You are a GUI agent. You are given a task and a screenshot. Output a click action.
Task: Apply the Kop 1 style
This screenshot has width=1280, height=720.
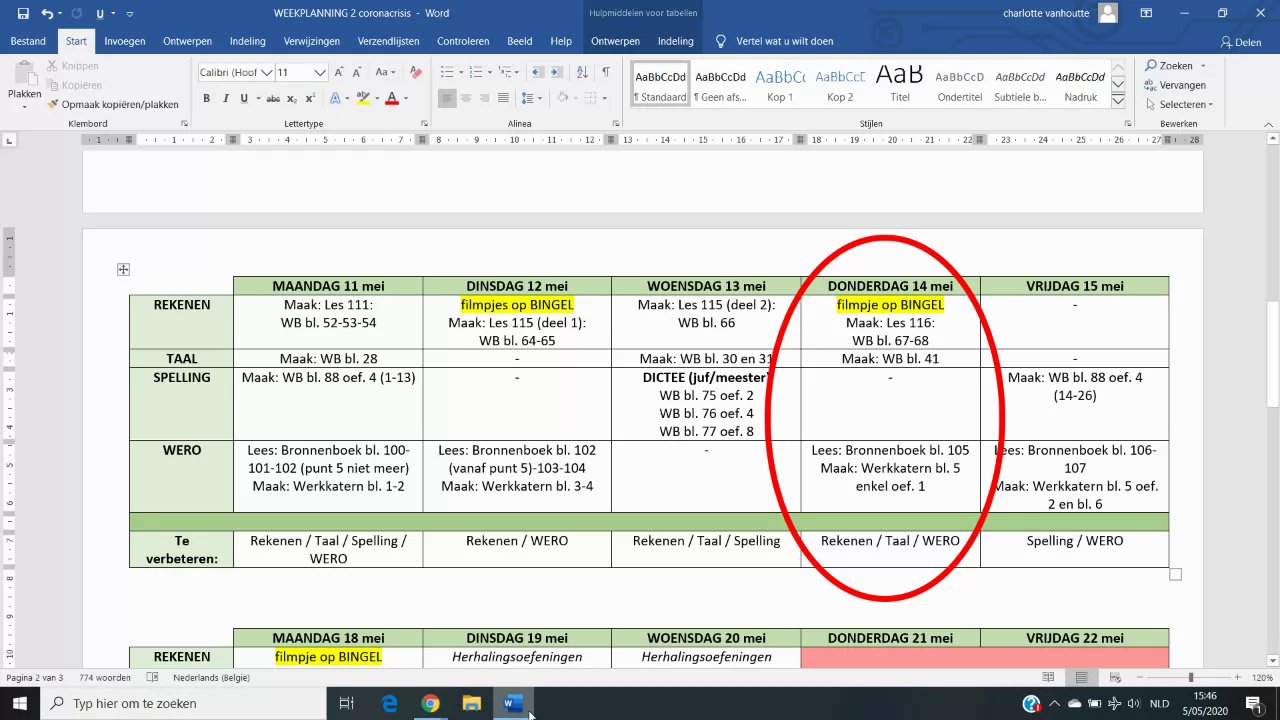[x=780, y=83]
